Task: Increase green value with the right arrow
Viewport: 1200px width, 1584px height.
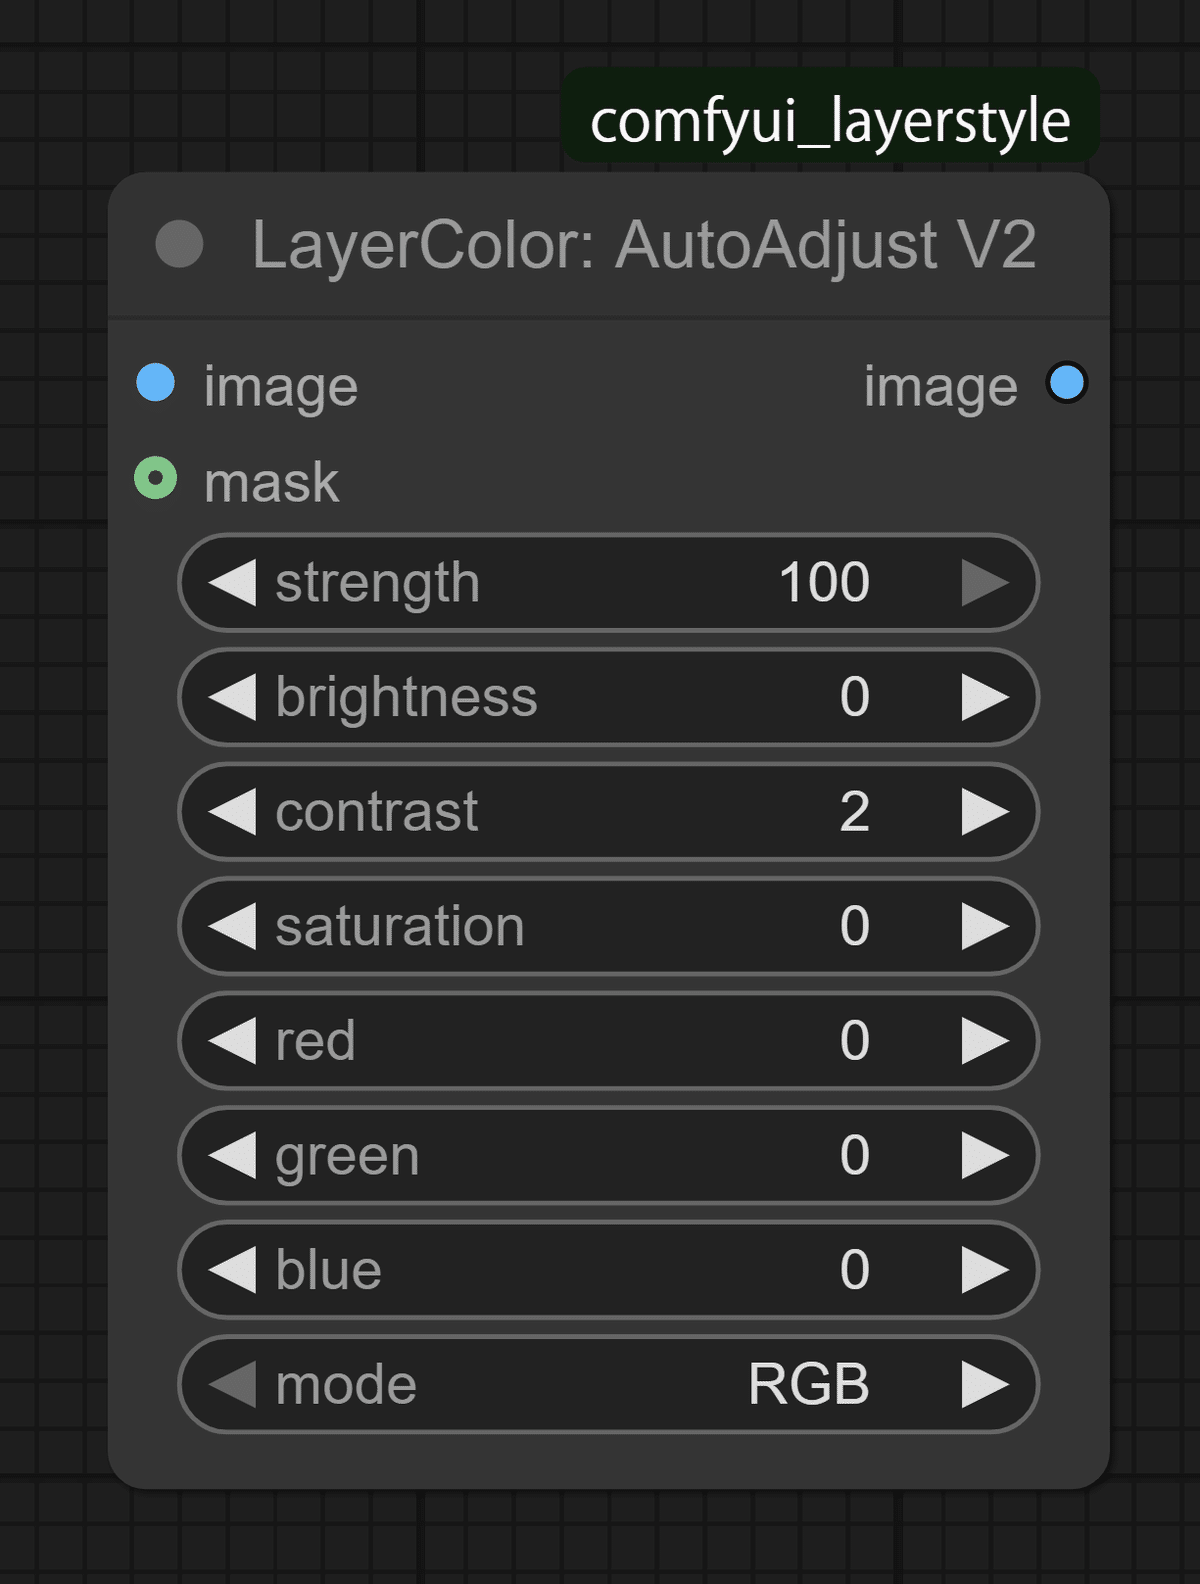Action: [984, 1156]
